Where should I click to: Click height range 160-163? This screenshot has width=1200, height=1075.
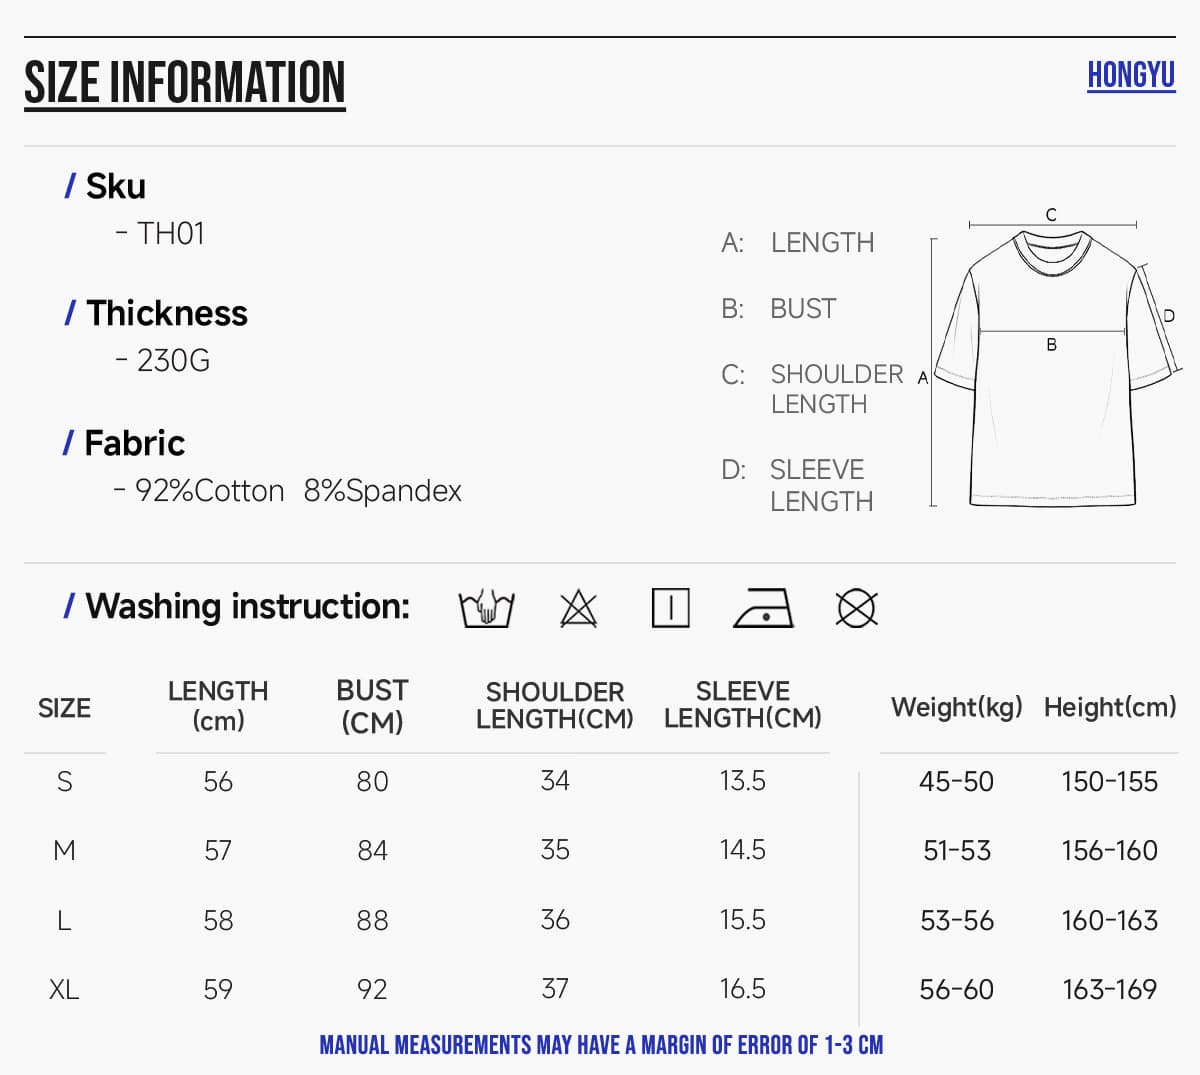(1110, 920)
